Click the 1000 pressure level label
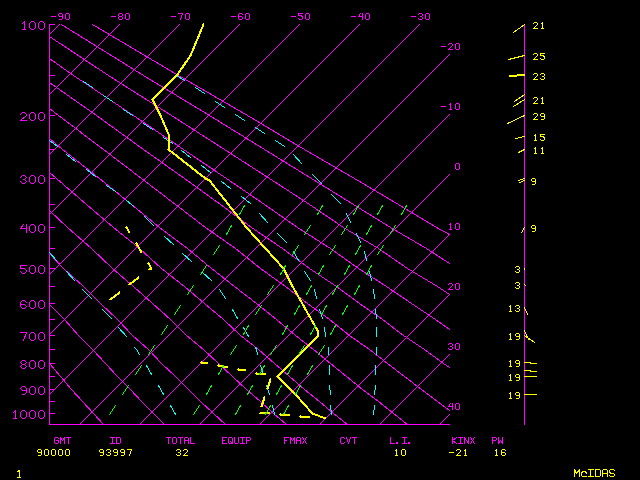The width and height of the screenshot is (640, 480). (x=33, y=414)
